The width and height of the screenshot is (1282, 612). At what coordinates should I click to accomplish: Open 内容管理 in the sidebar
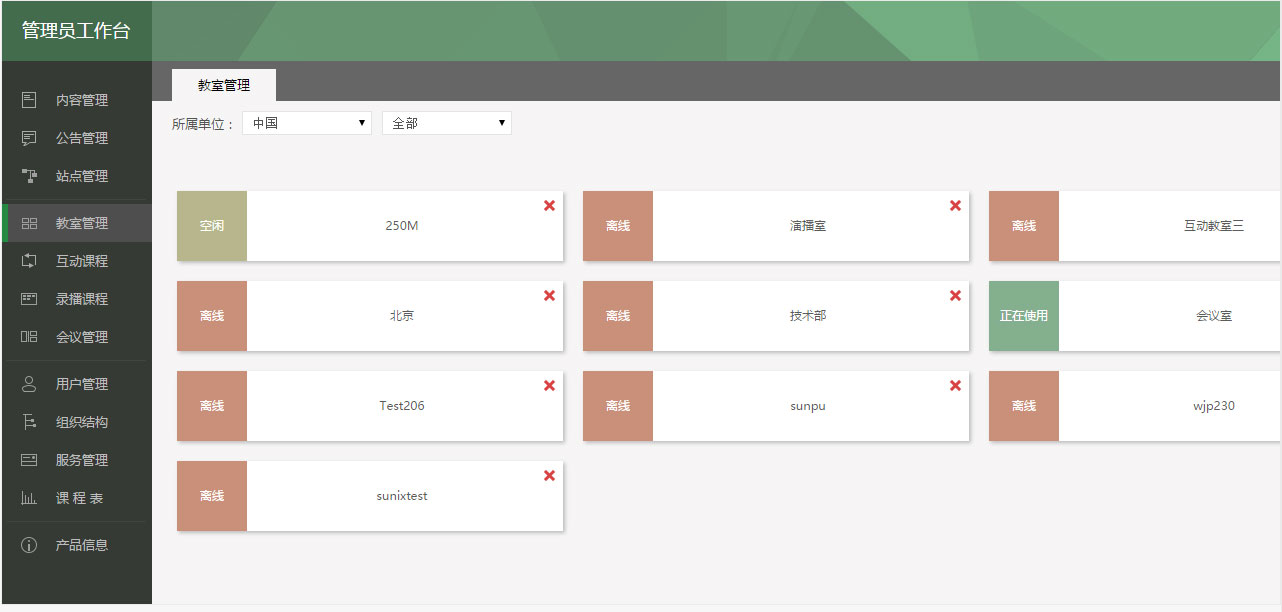[77, 100]
